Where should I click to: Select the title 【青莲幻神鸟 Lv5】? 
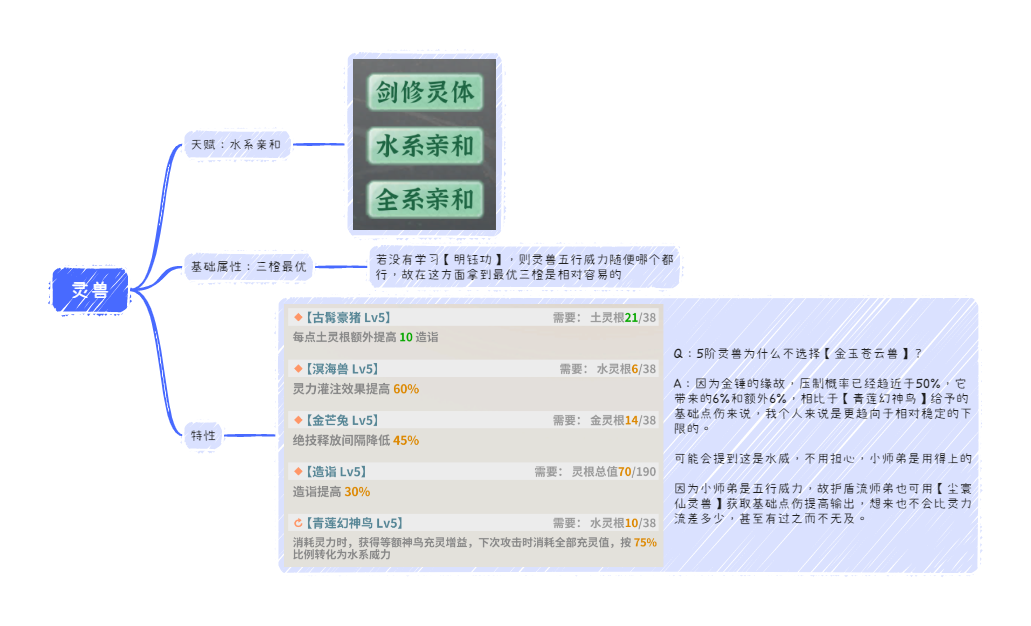click(x=354, y=523)
